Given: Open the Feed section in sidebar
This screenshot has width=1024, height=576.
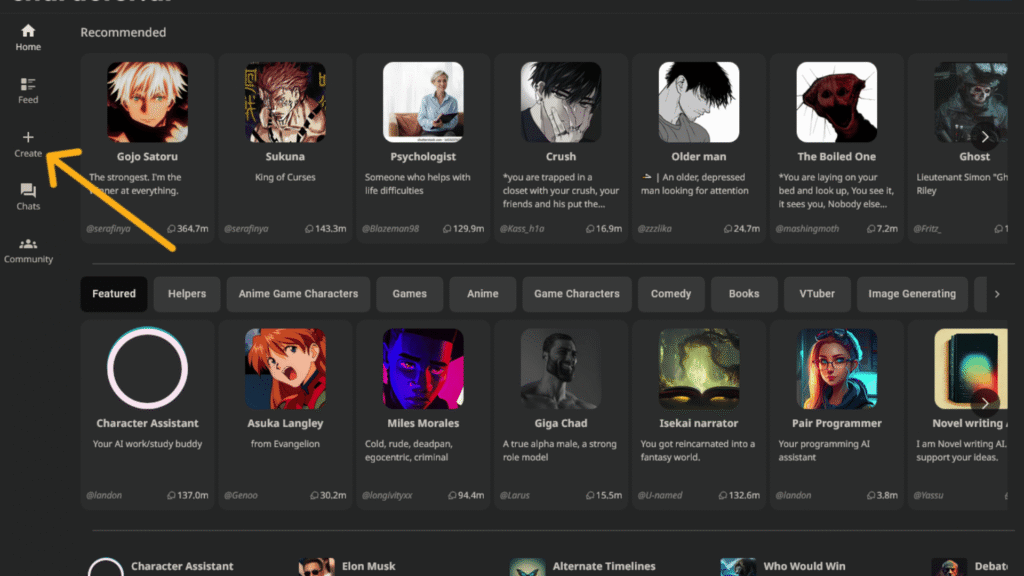Looking at the screenshot, I should (x=28, y=90).
